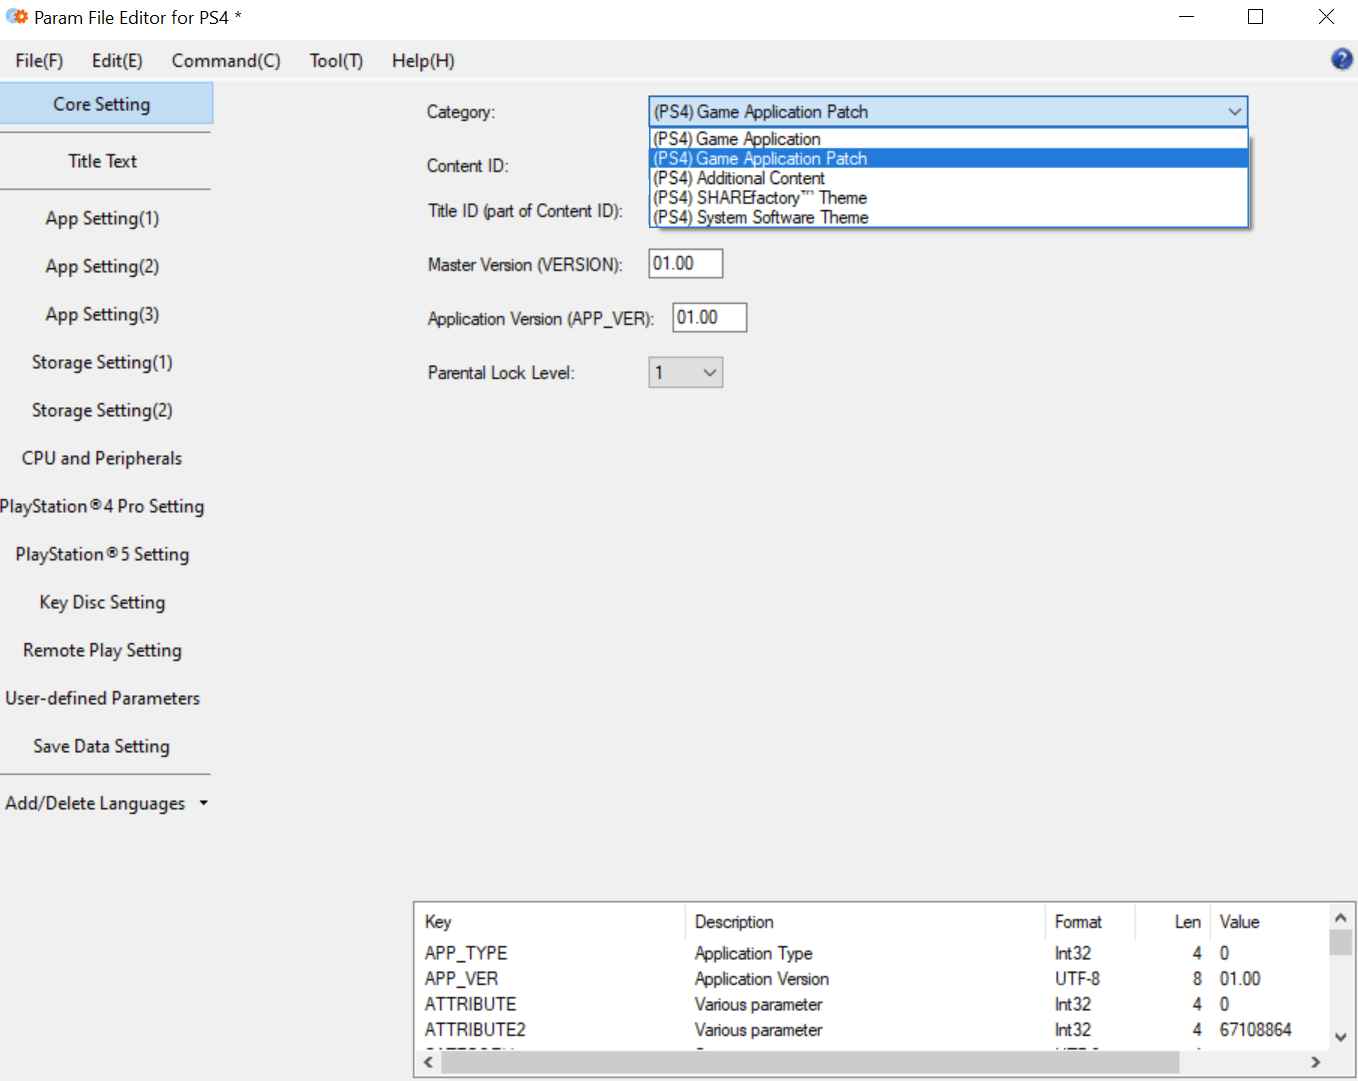This screenshot has width=1358, height=1081.
Task: Maximize the Param File Editor window
Action: [1256, 17]
